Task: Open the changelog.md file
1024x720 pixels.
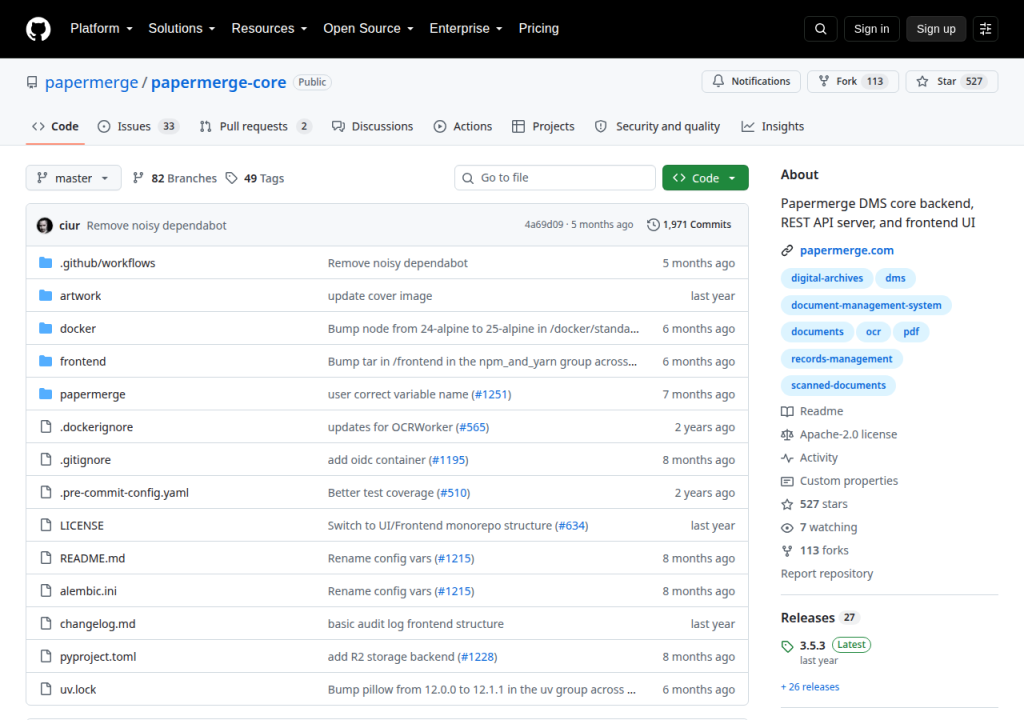Action: [97, 623]
